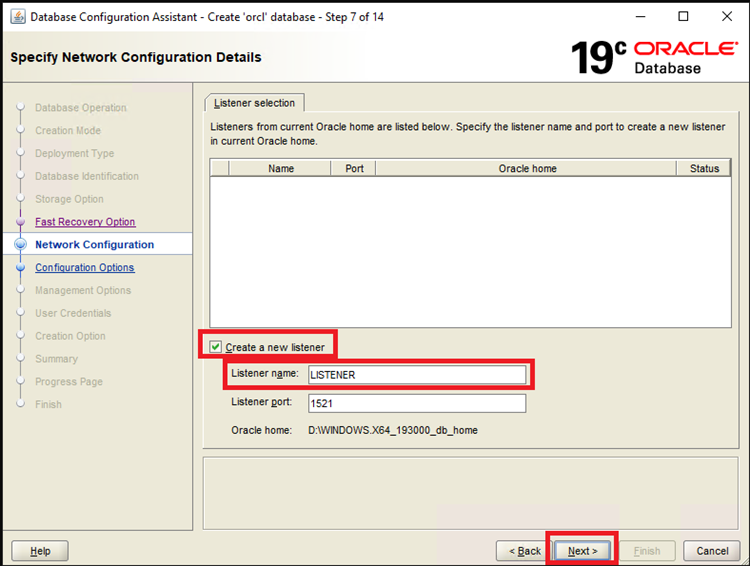Viewport: 750px width, 566px height.
Task: Click into the Listener name field
Action: 417,375
